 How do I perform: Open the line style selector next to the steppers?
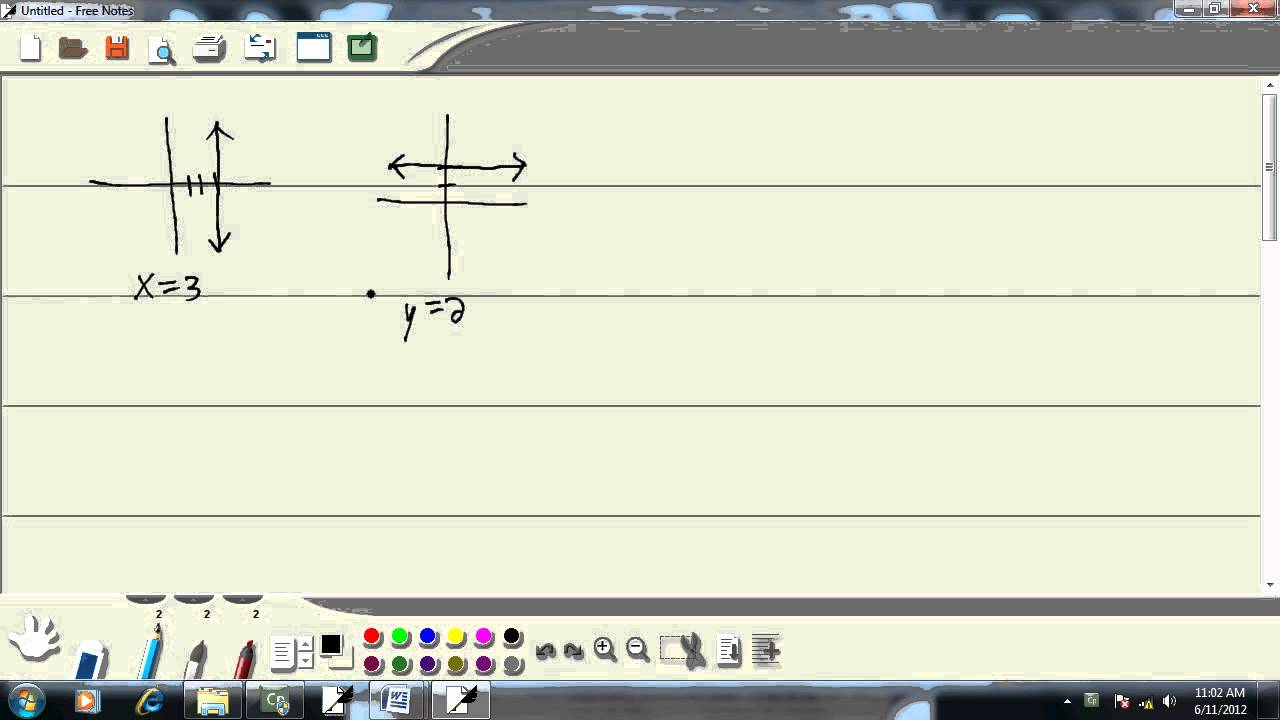282,654
